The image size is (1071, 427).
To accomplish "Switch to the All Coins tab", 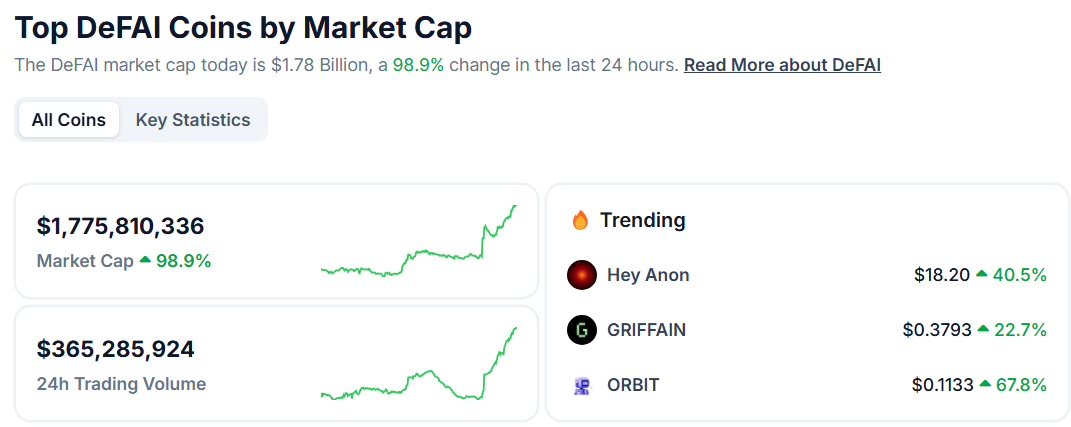I will point(68,120).
